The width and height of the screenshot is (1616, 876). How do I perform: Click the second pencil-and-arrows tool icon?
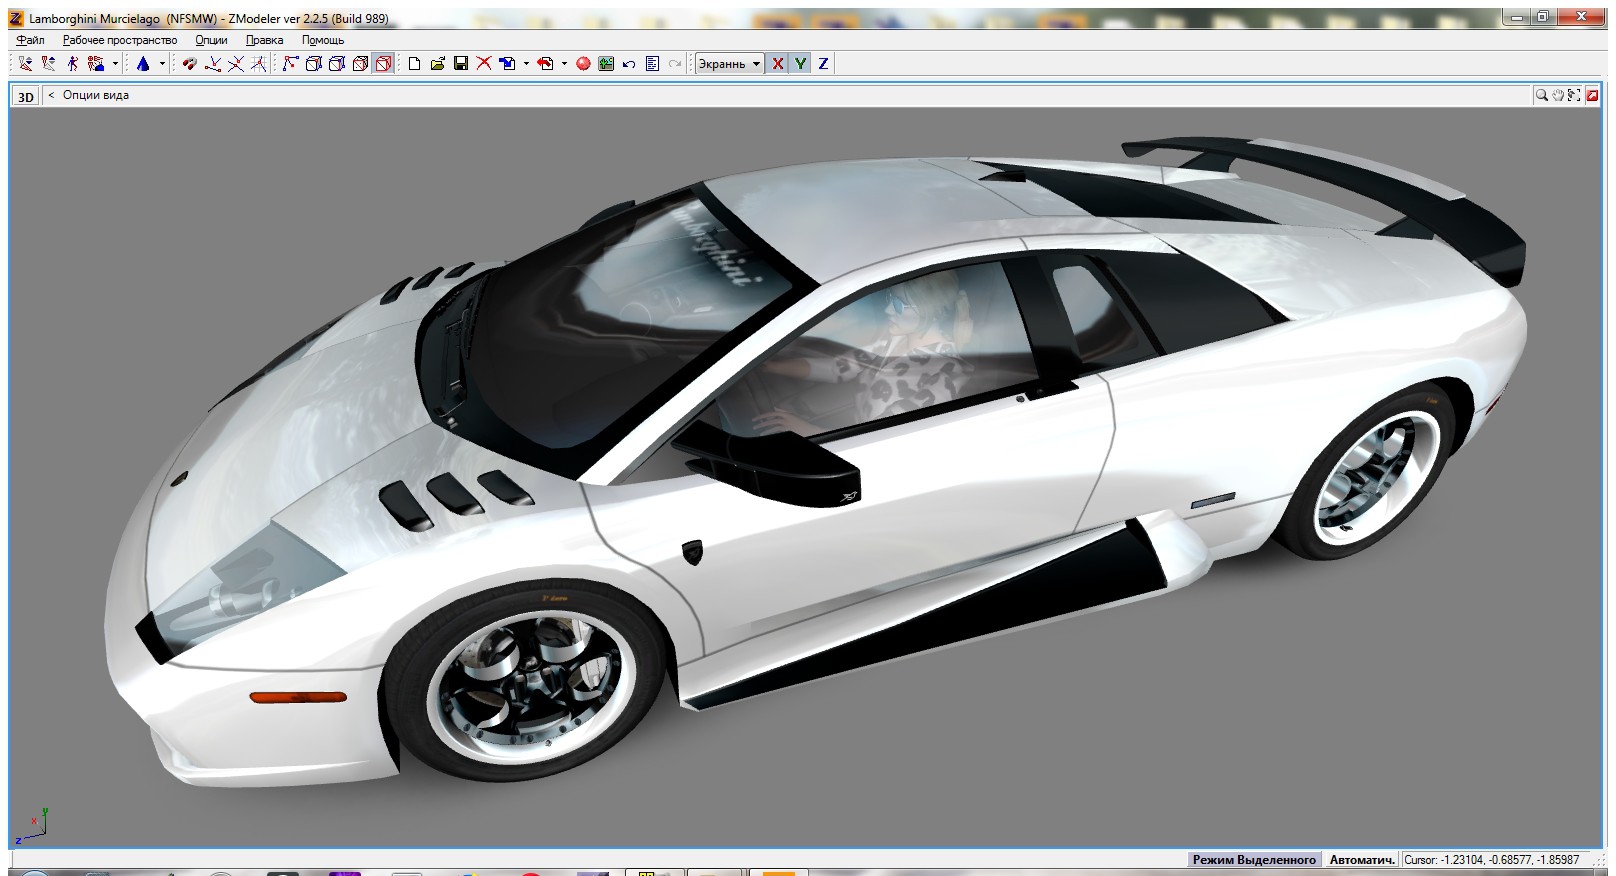pyautogui.click(x=48, y=63)
